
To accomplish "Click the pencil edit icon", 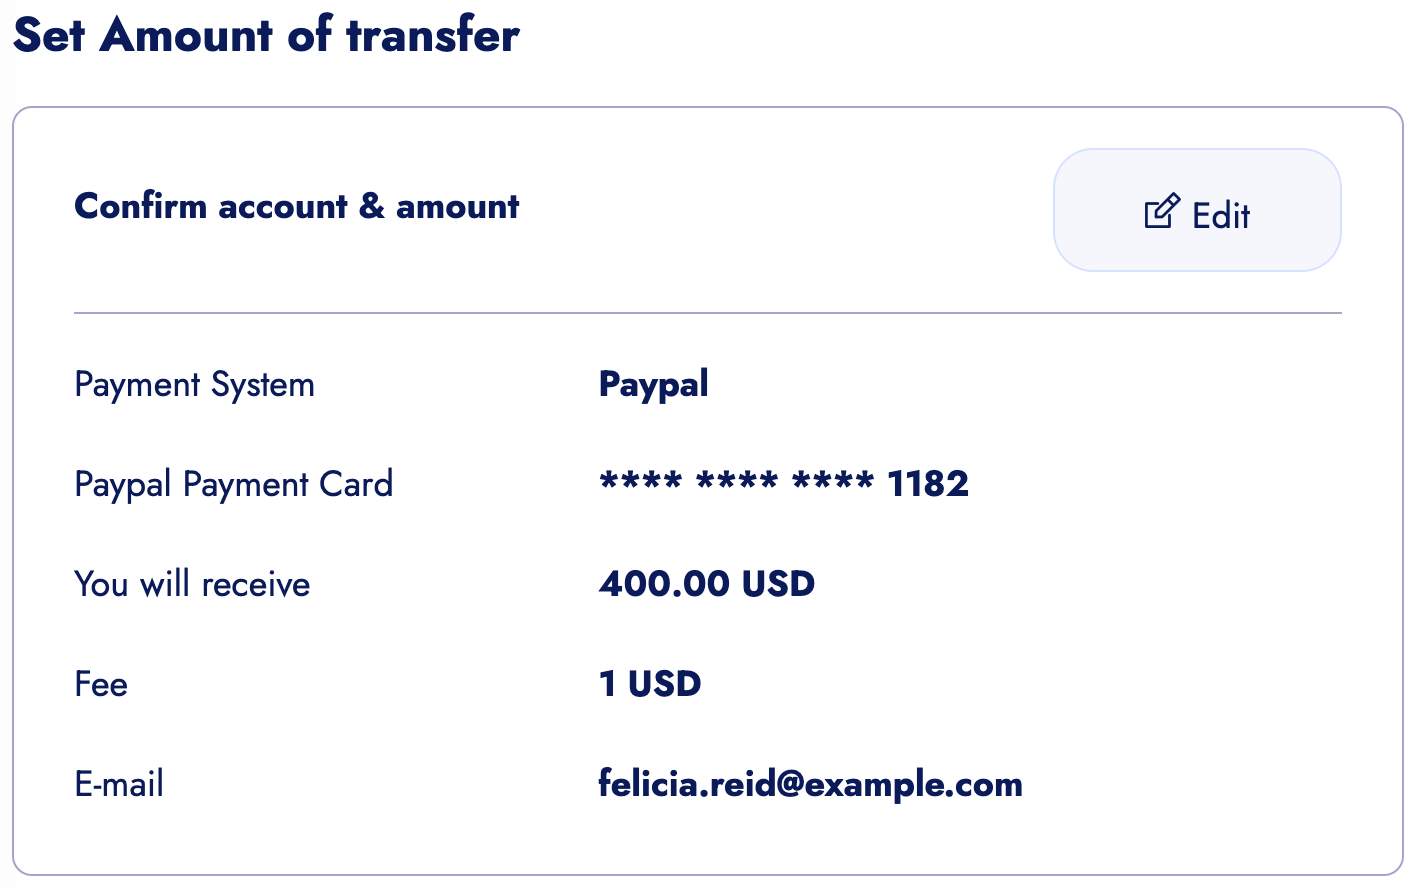I will (x=1161, y=211).
